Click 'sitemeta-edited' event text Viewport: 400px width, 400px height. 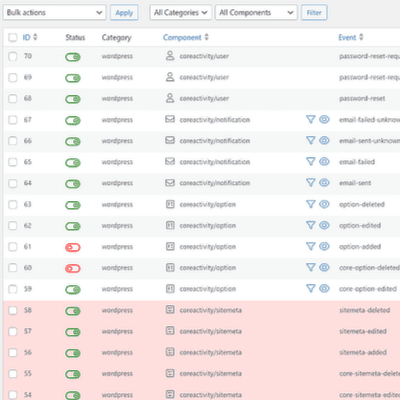pos(363,331)
